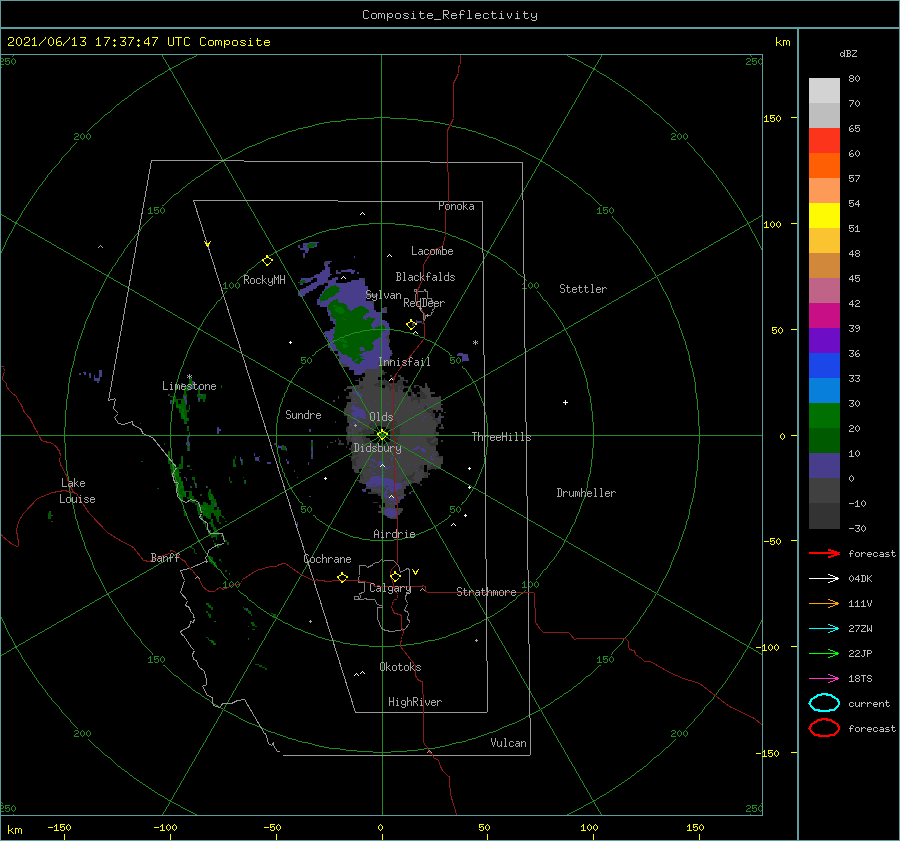Click the green 22JP arrow symbol
Screen dimensions: 900x841
tap(824, 653)
